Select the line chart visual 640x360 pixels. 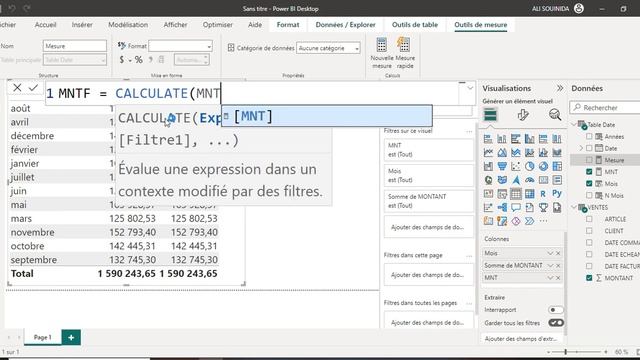(488, 153)
